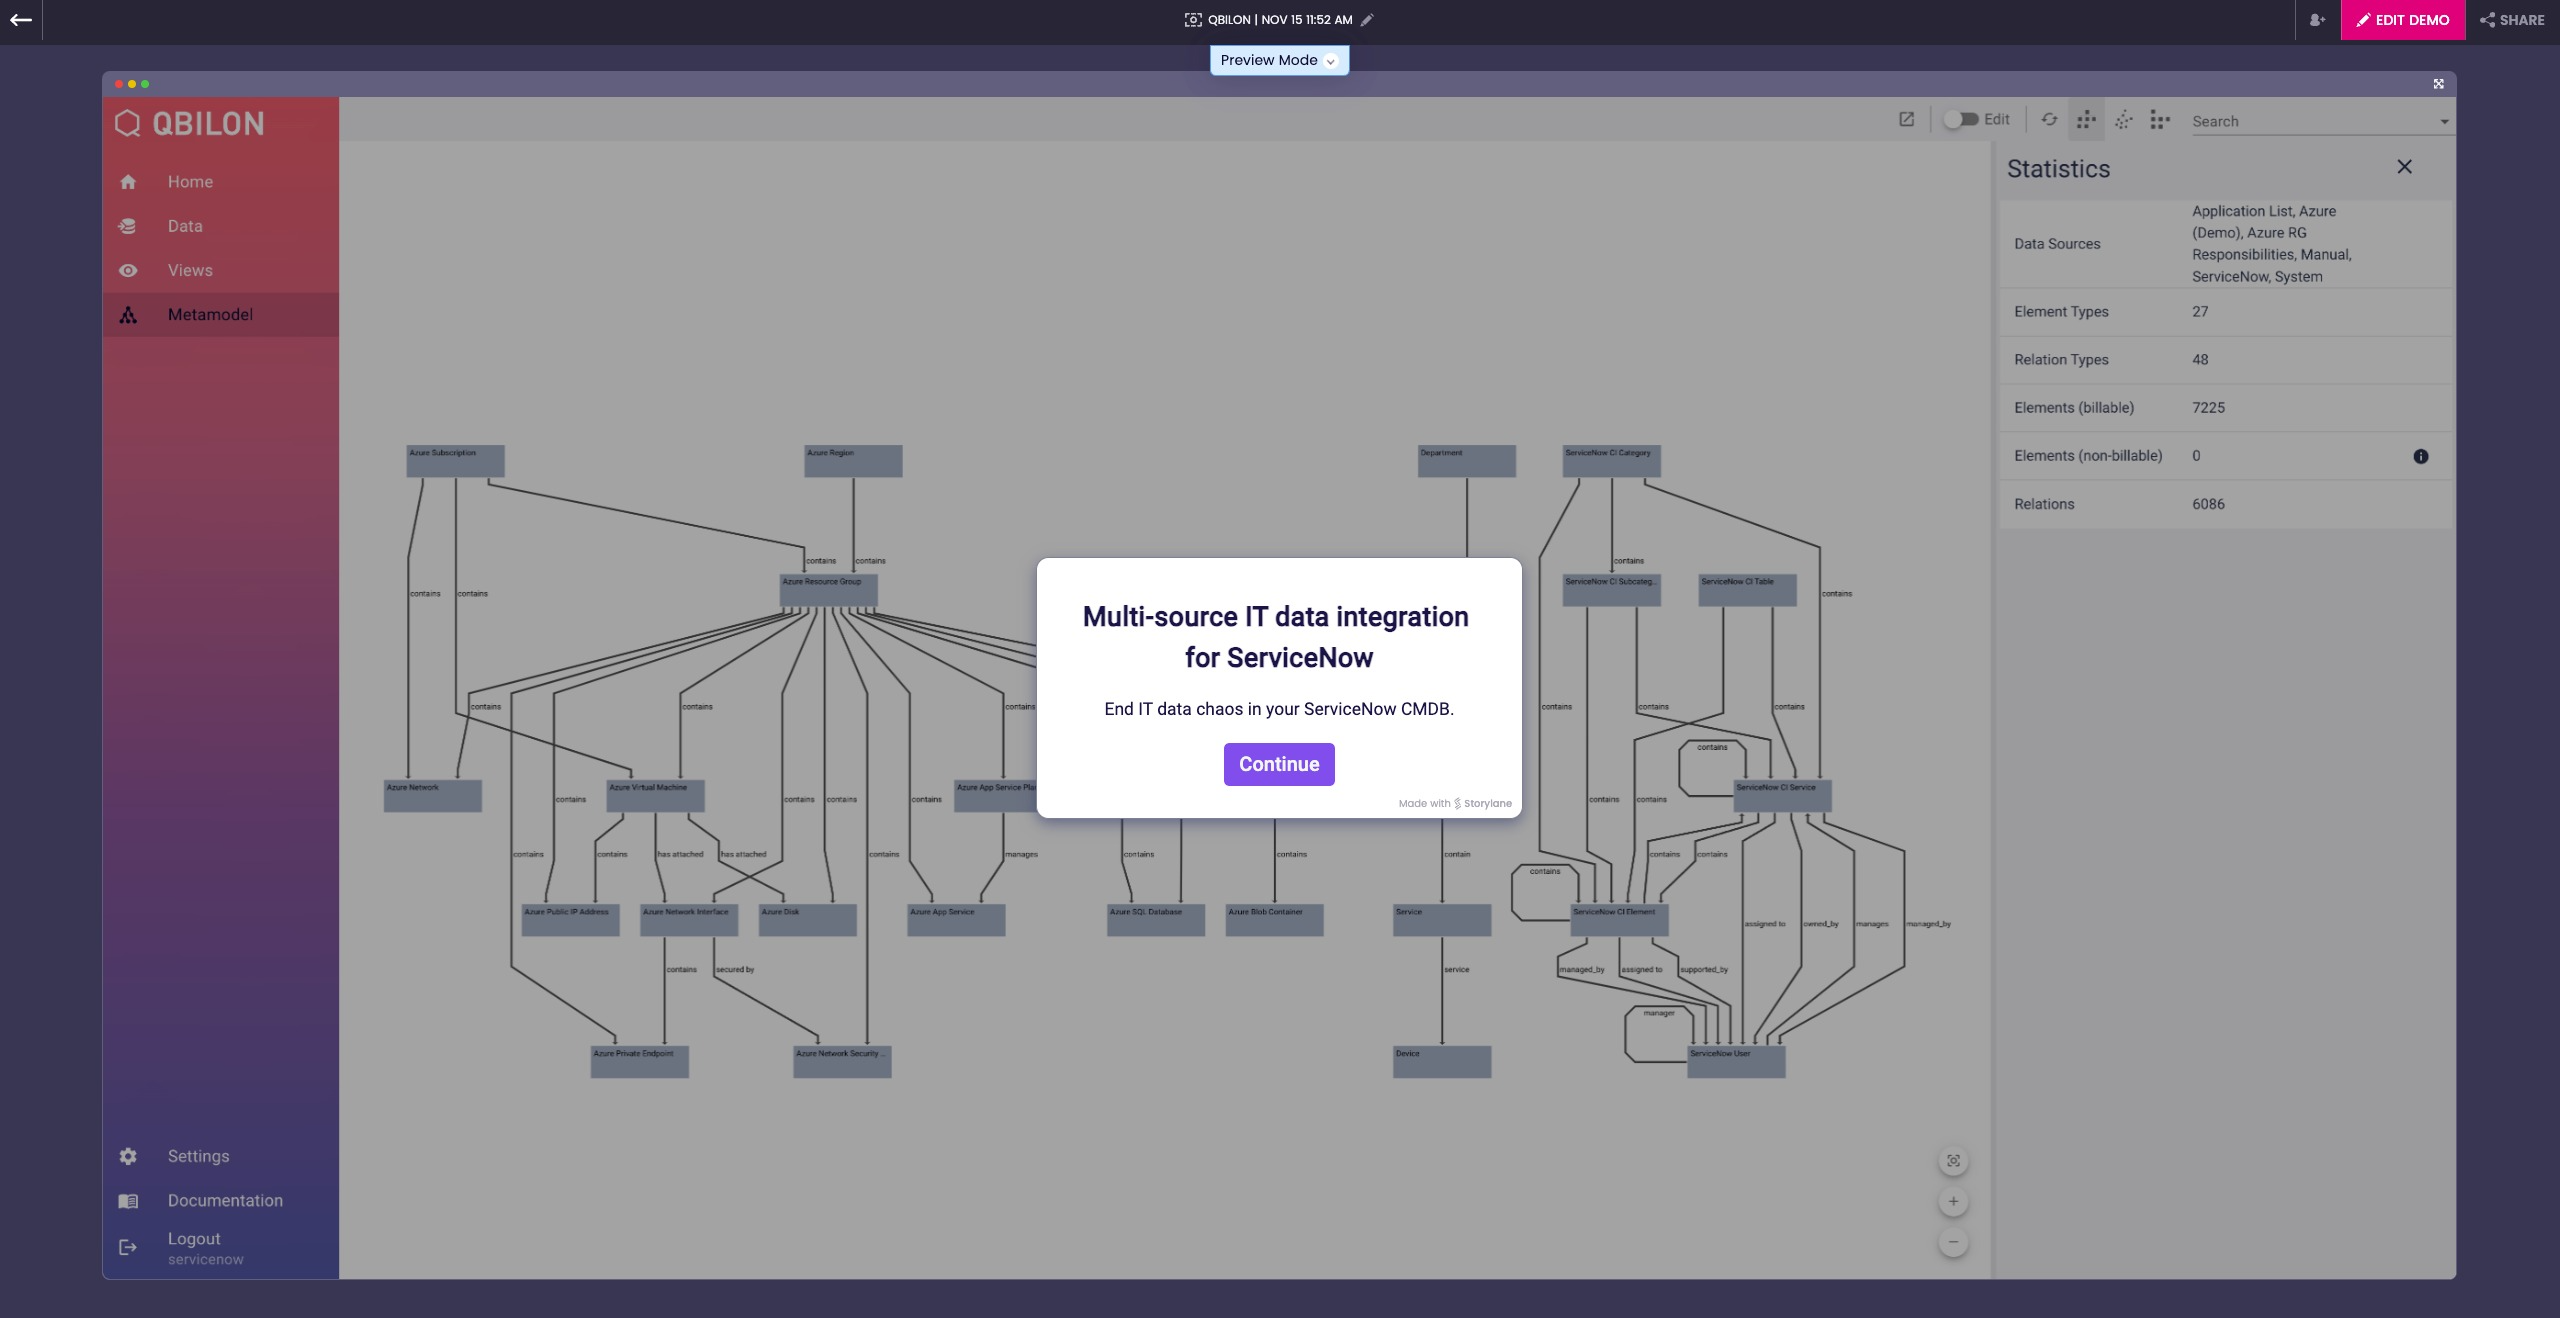Click the info icon next to non-billable elements
Screen dimensions: 2560x1318
pos(2420,456)
